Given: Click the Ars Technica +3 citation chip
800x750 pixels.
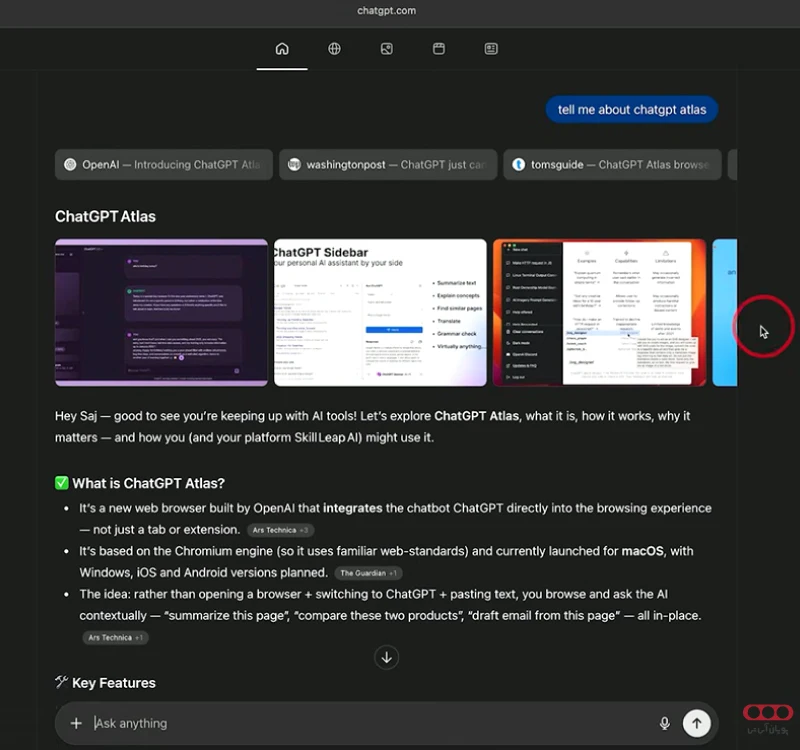Looking at the screenshot, I should point(281,530).
